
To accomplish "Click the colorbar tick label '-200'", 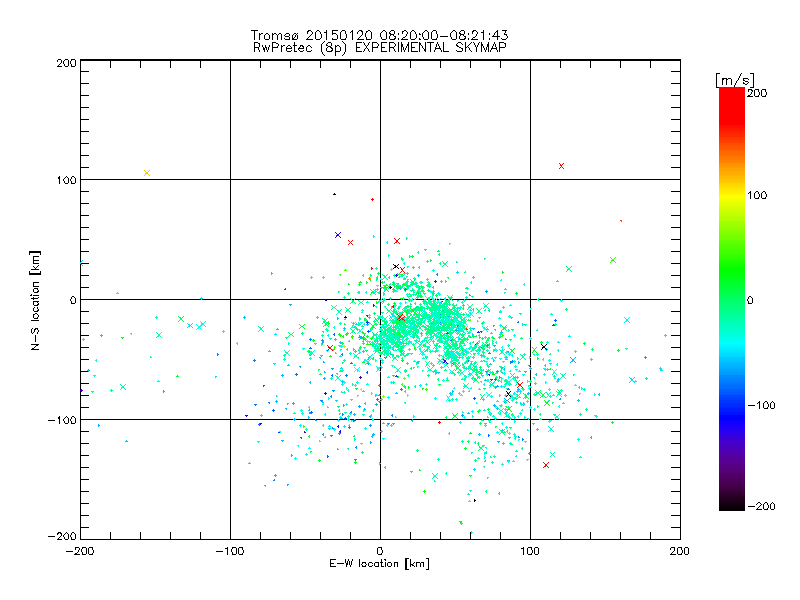I will [x=761, y=507].
